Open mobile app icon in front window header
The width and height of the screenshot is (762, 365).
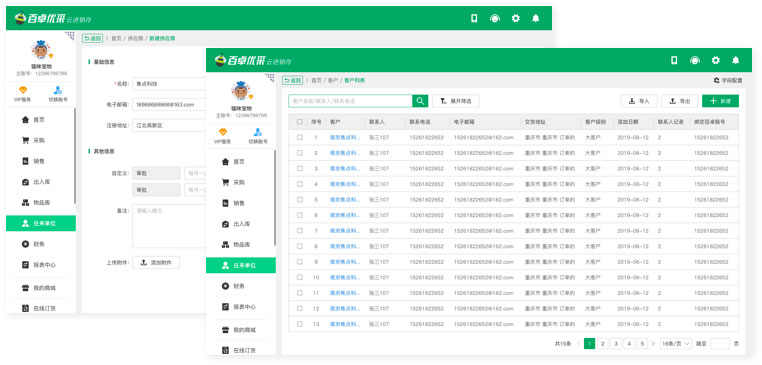point(674,60)
